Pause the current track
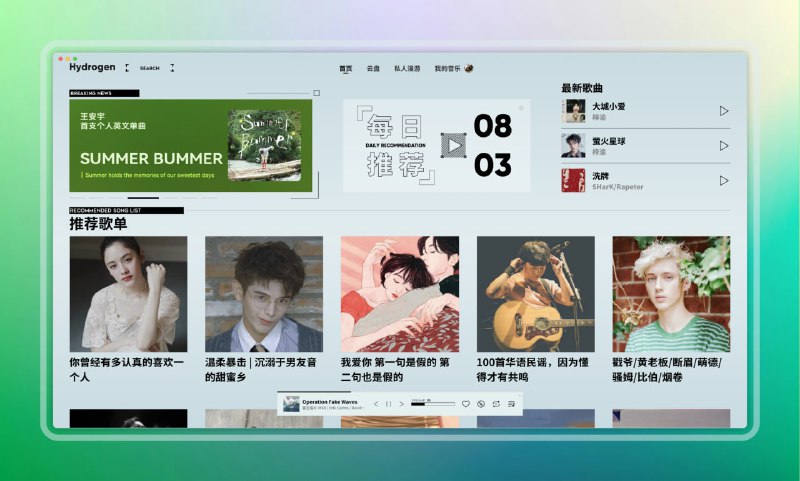 pyautogui.click(x=389, y=404)
